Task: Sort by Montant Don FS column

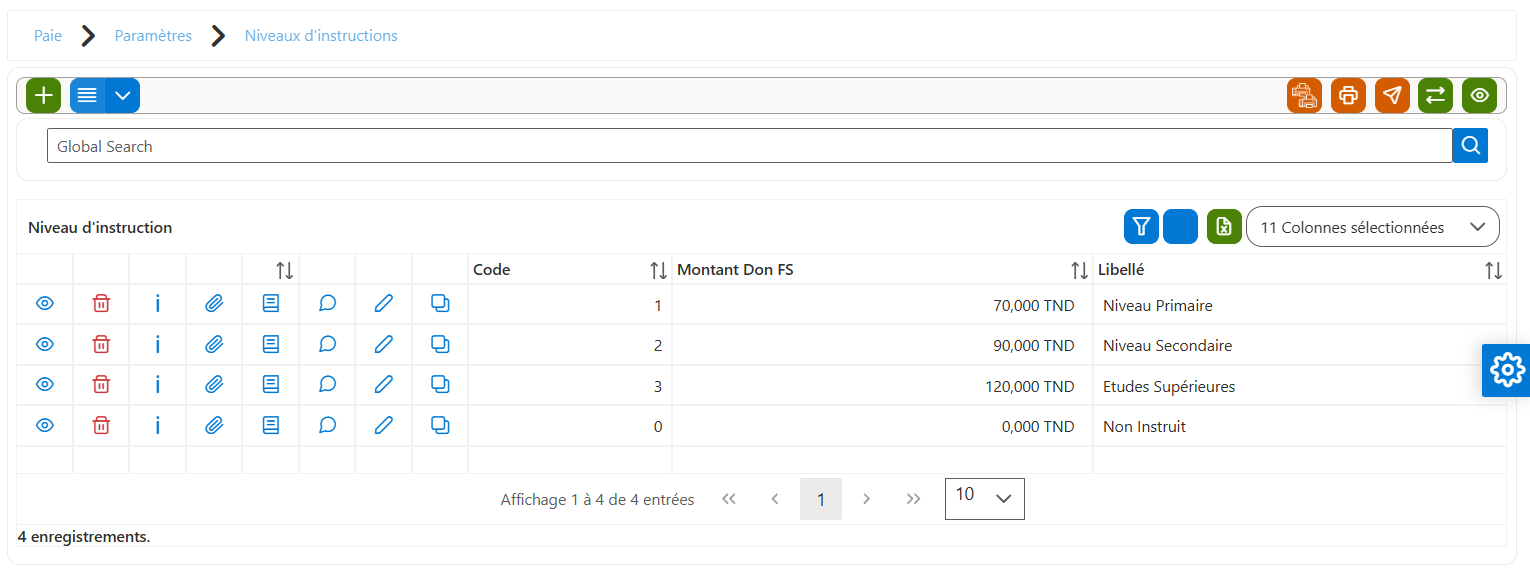Action: (x=1079, y=270)
